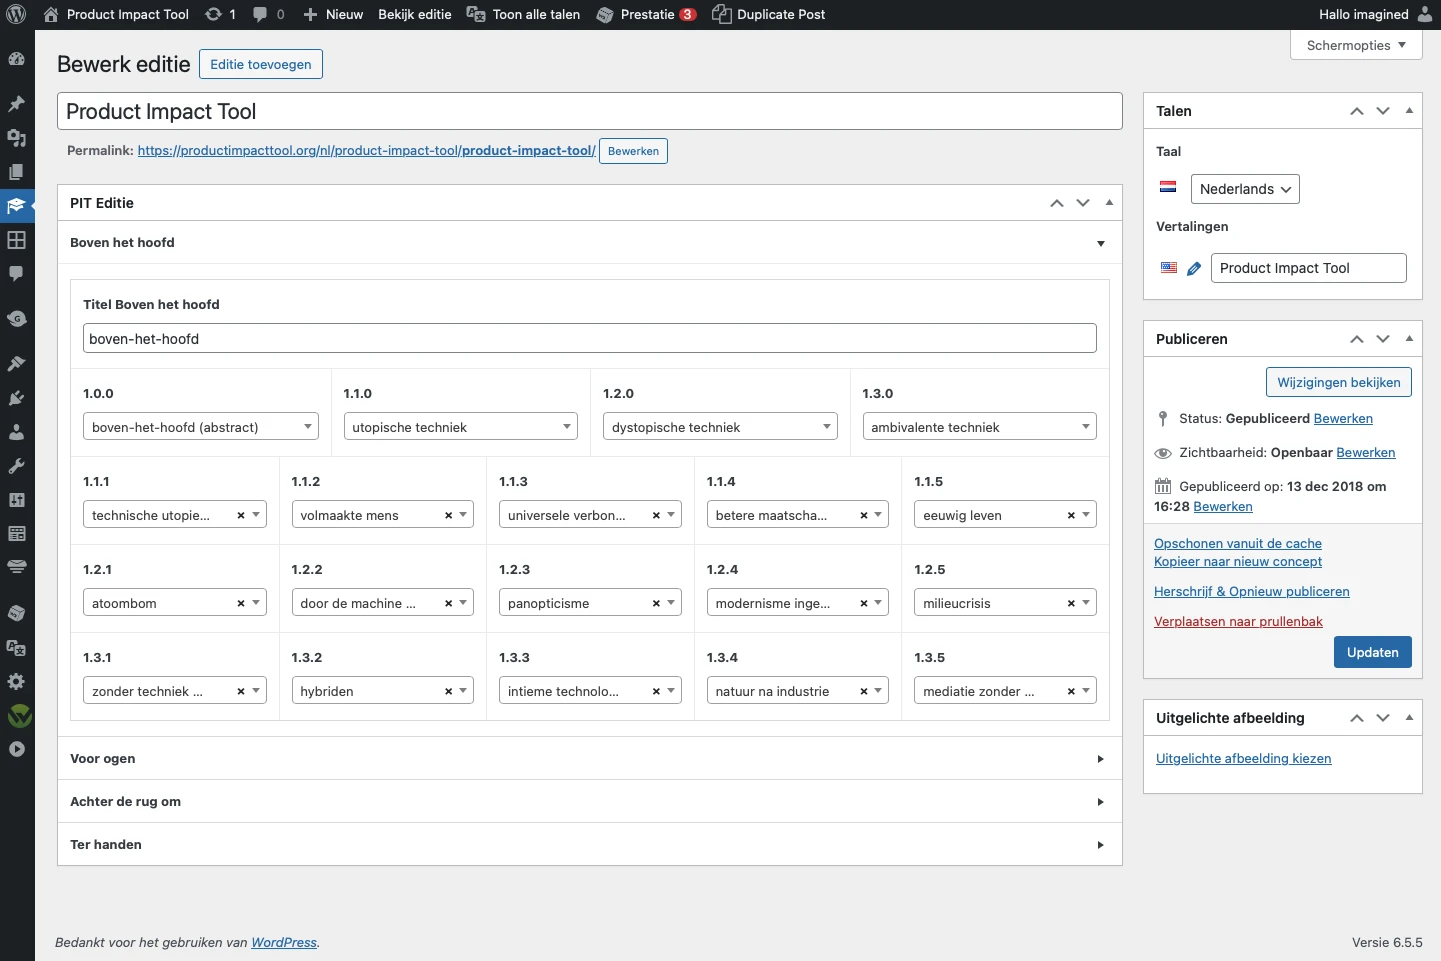This screenshot has height=961, width=1441.
Task: Open the Nederlands language dropdown
Action: (x=1244, y=189)
